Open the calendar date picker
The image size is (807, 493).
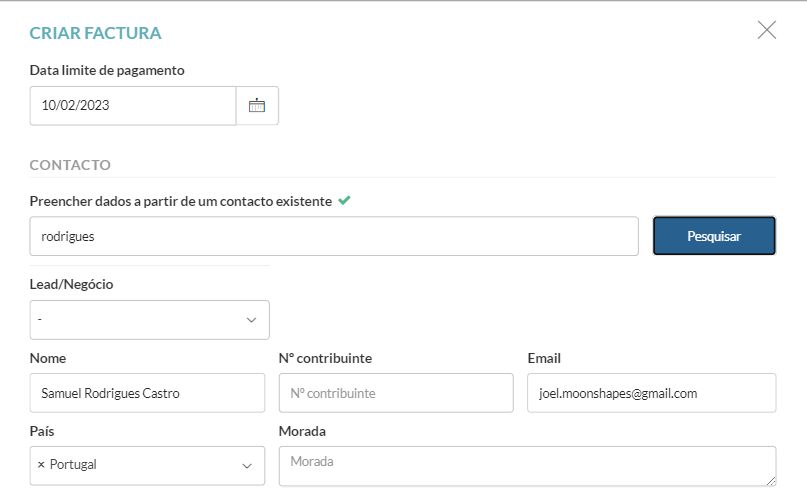click(257, 105)
